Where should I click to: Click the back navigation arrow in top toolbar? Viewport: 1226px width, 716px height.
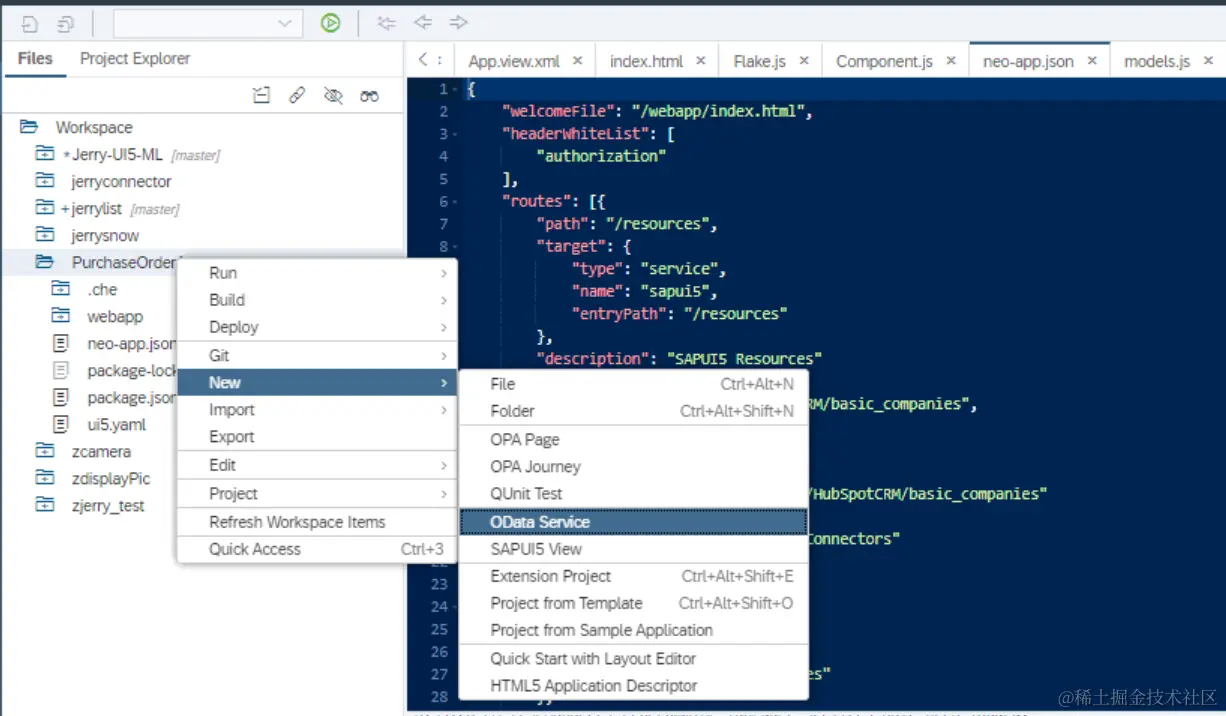pyautogui.click(x=423, y=22)
